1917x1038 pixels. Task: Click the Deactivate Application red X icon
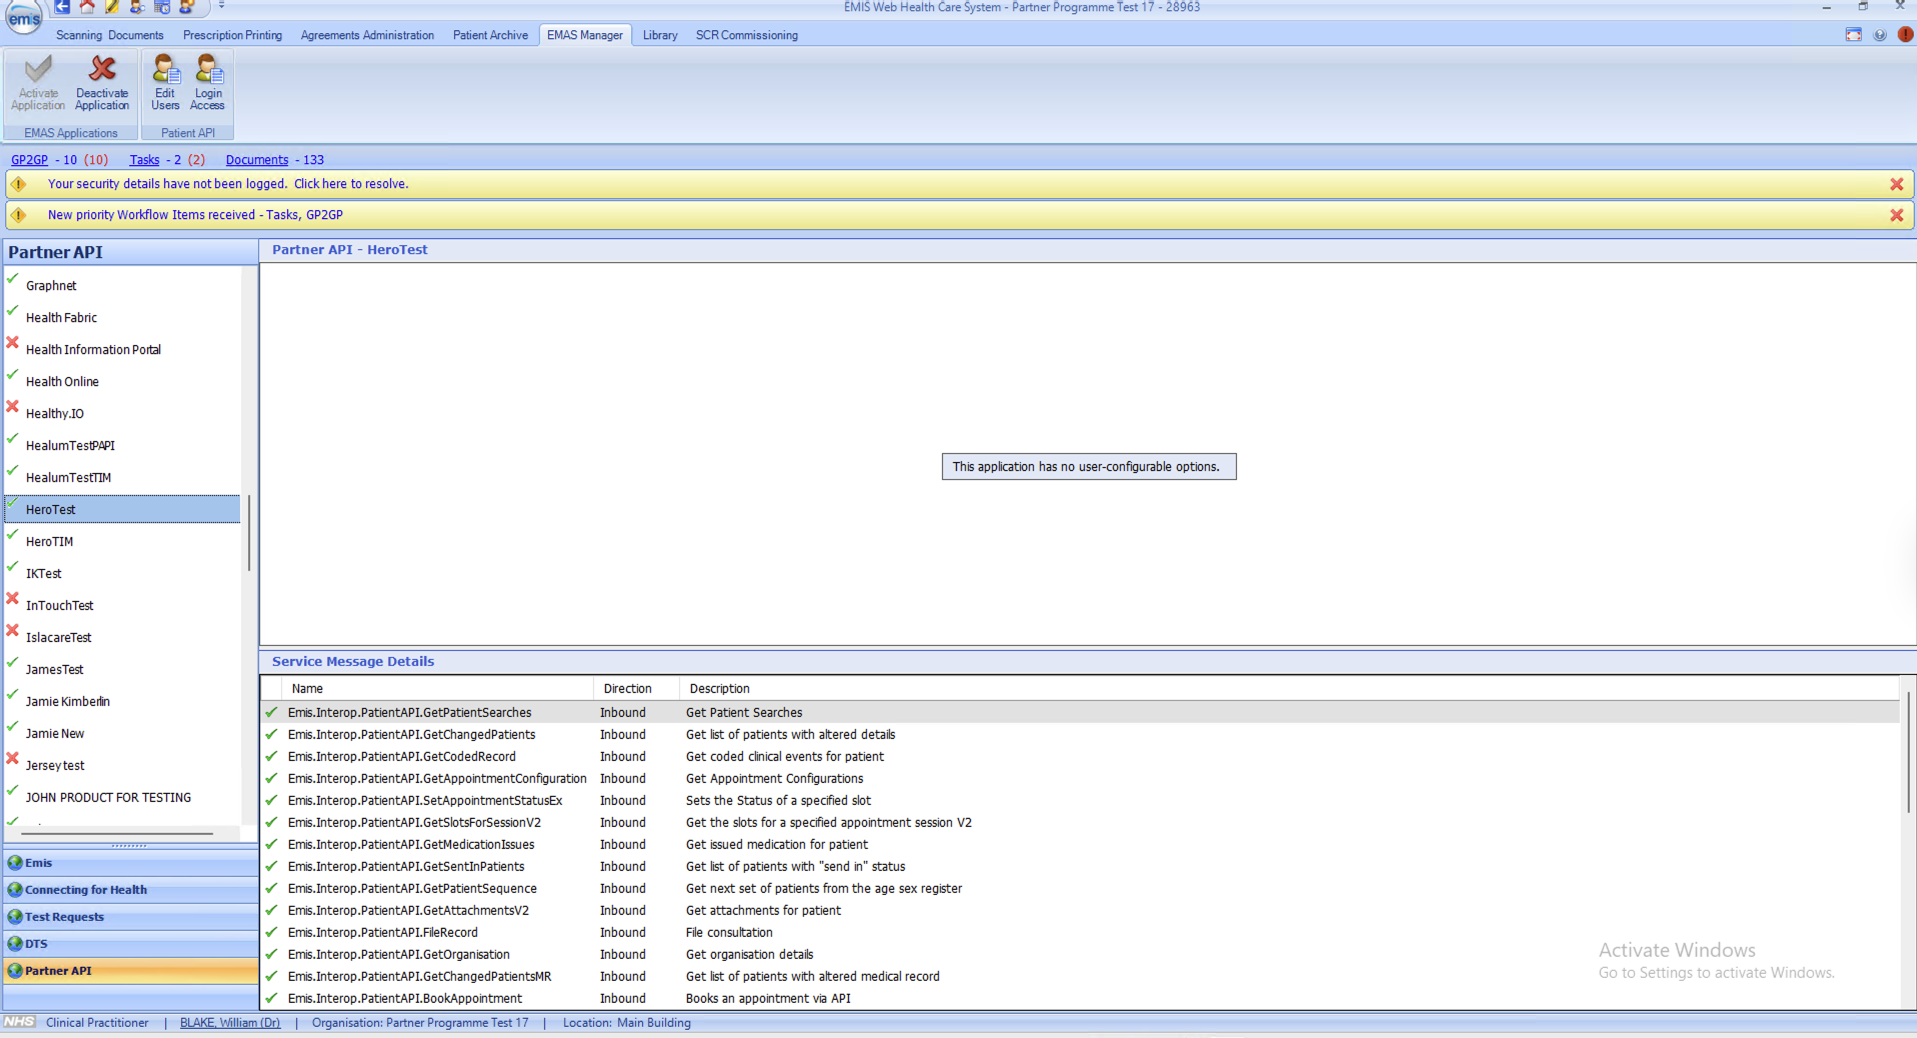click(x=102, y=70)
